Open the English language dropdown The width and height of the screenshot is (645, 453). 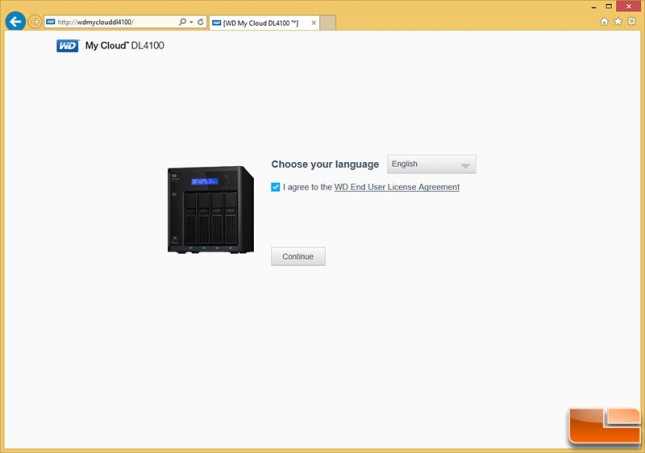pos(432,164)
